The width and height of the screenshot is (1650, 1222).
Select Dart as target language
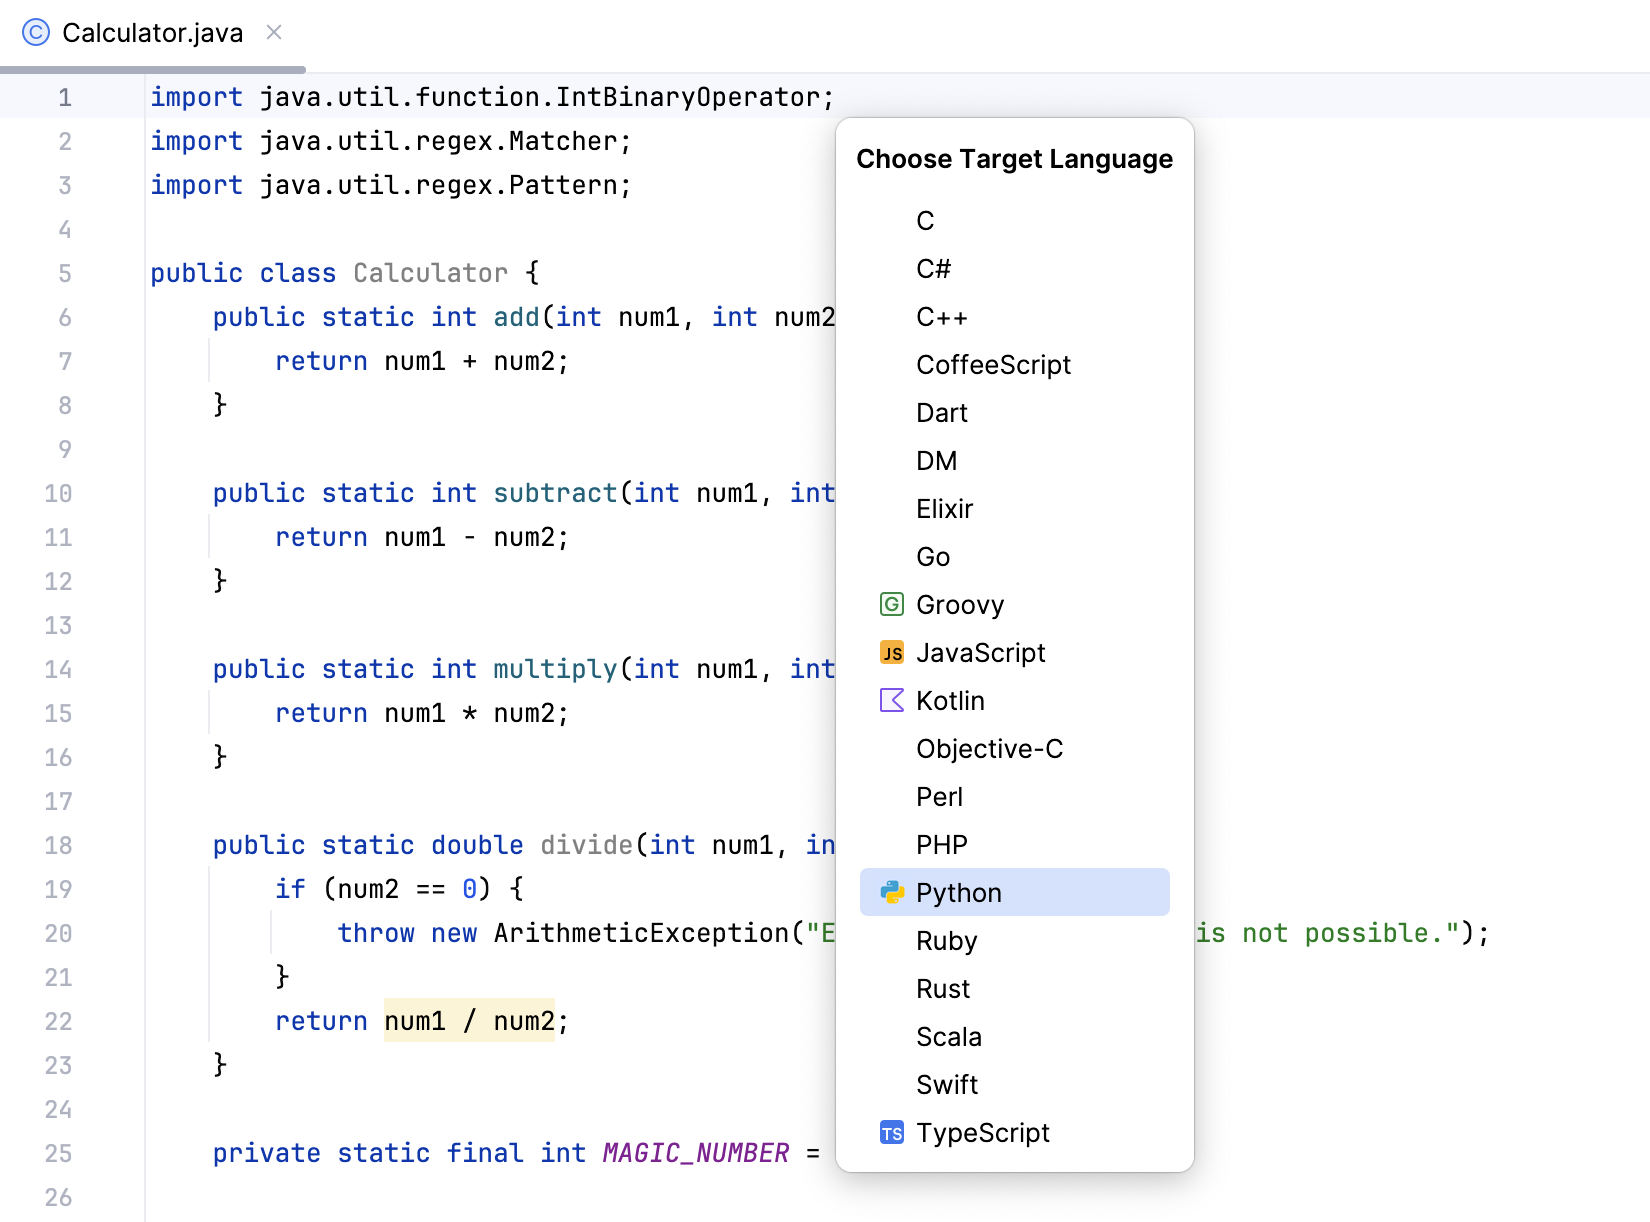click(x=1015, y=413)
